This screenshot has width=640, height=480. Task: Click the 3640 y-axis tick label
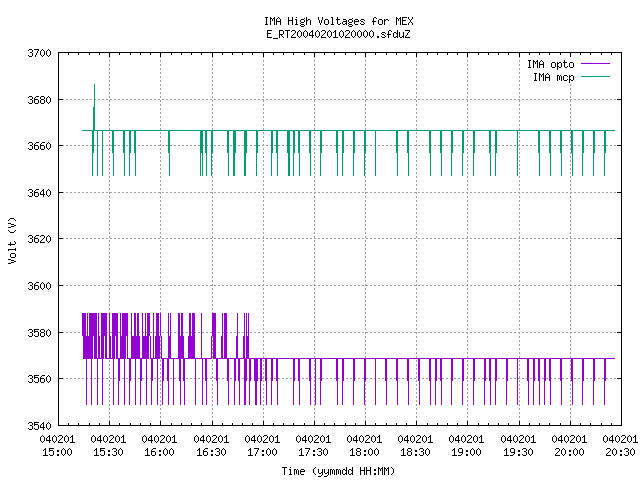point(40,192)
